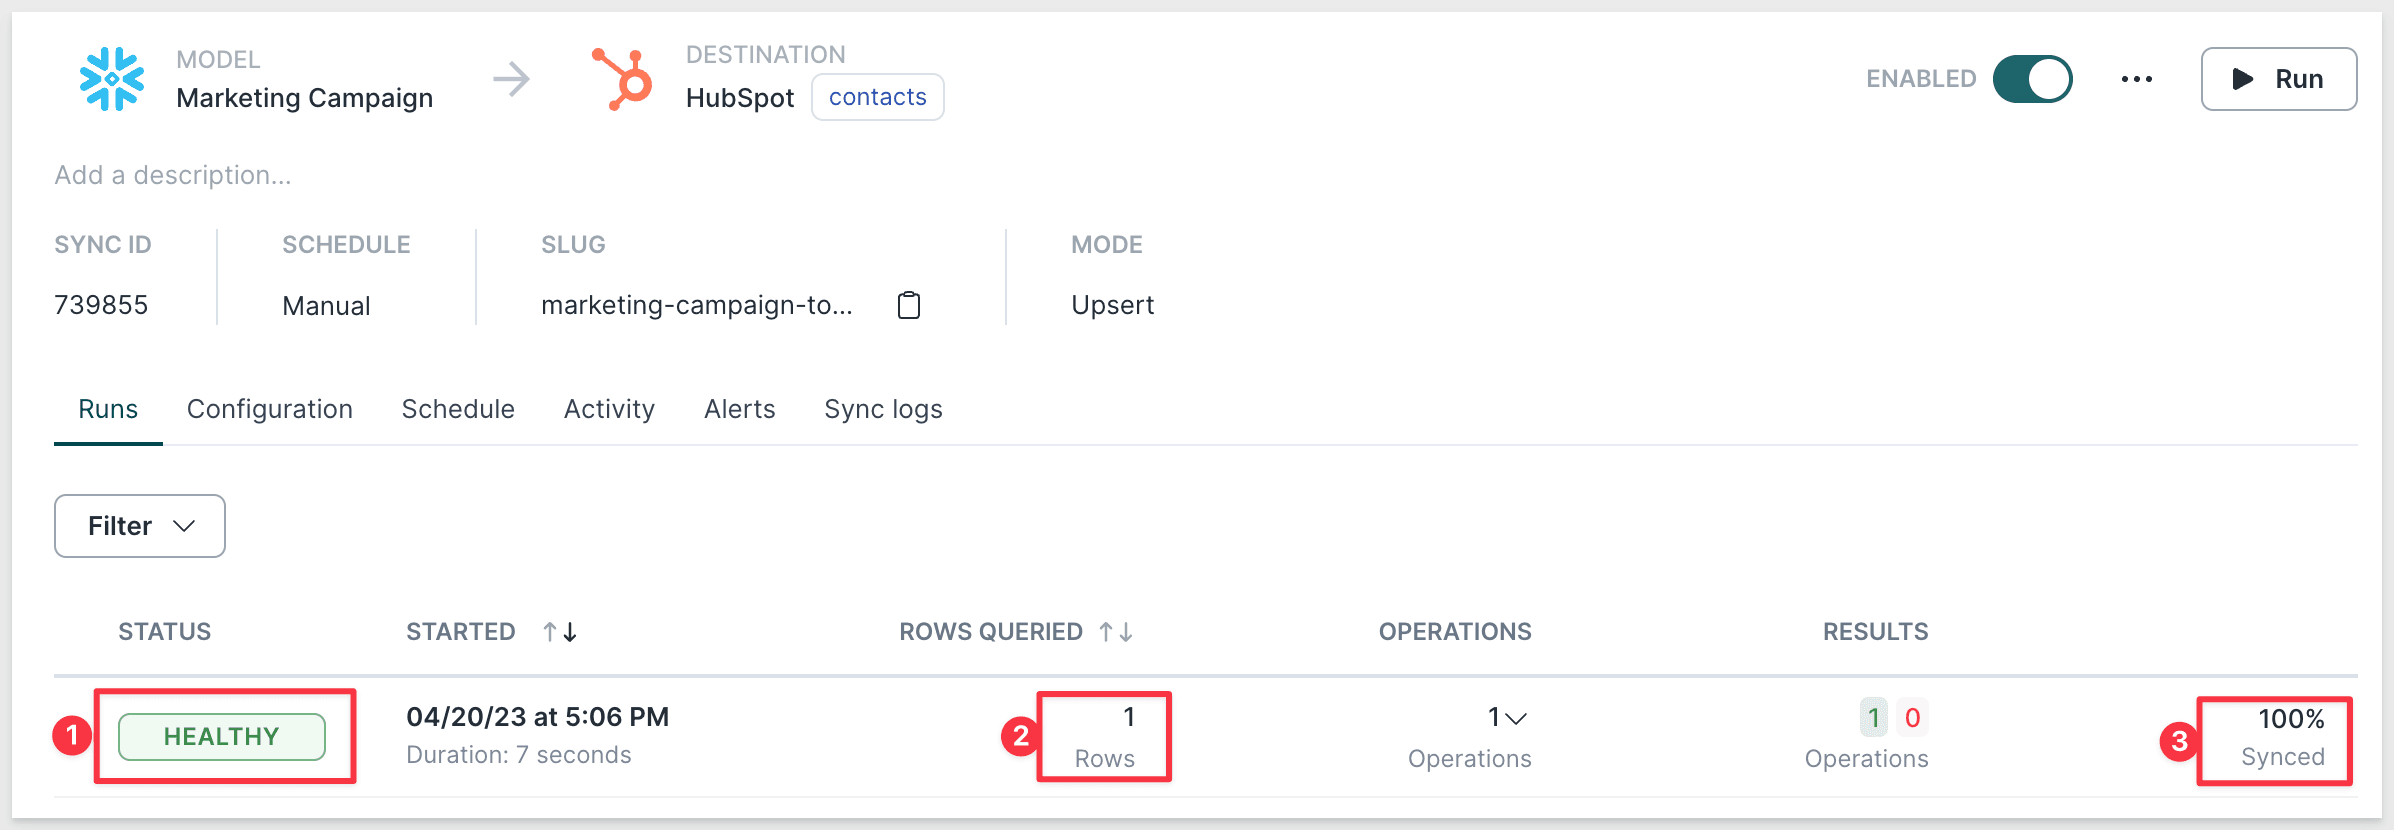Screen dimensions: 2394x830
Task: Click the arrow between model and destination
Action: (x=512, y=79)
